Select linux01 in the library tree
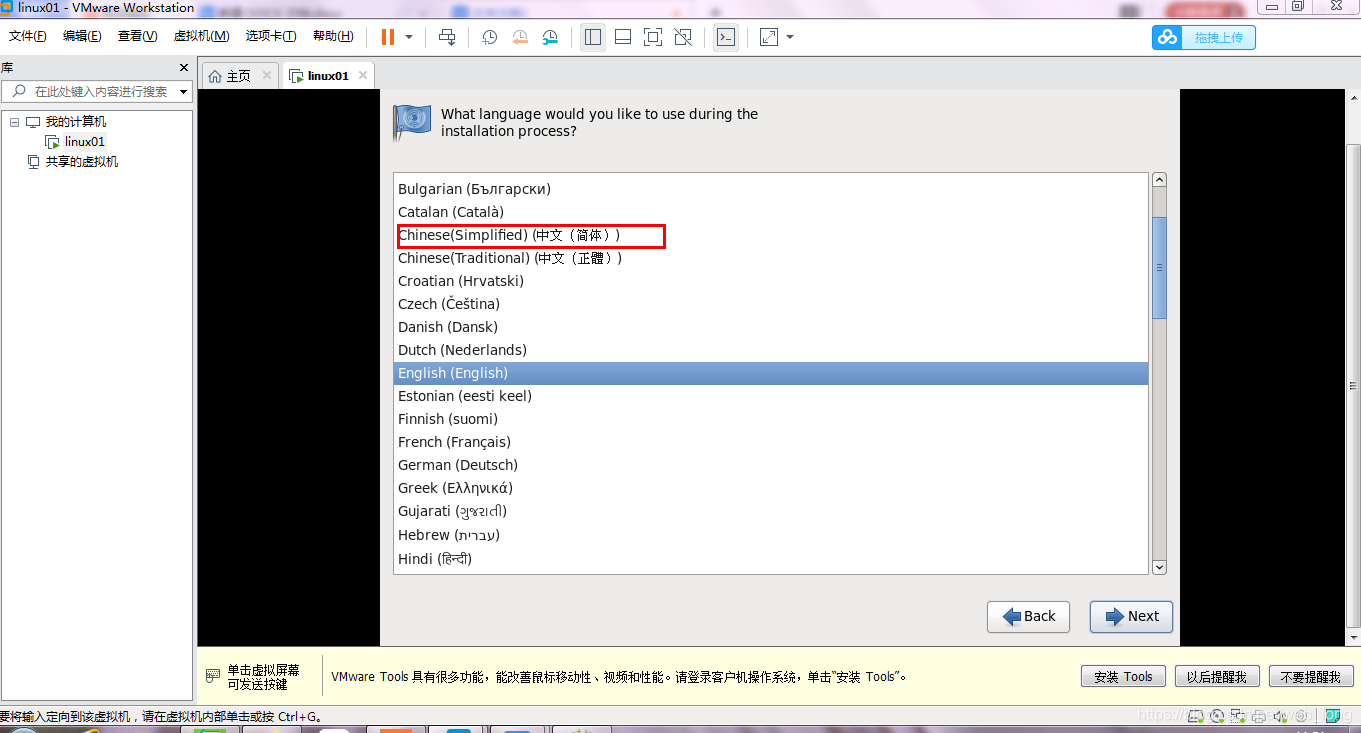 tap(85, 142)
